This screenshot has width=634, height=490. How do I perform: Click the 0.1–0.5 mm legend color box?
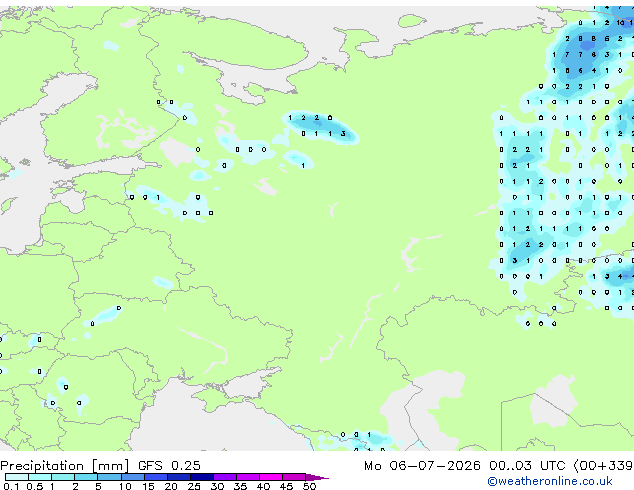pyautogui.click(x=17, y=477)
